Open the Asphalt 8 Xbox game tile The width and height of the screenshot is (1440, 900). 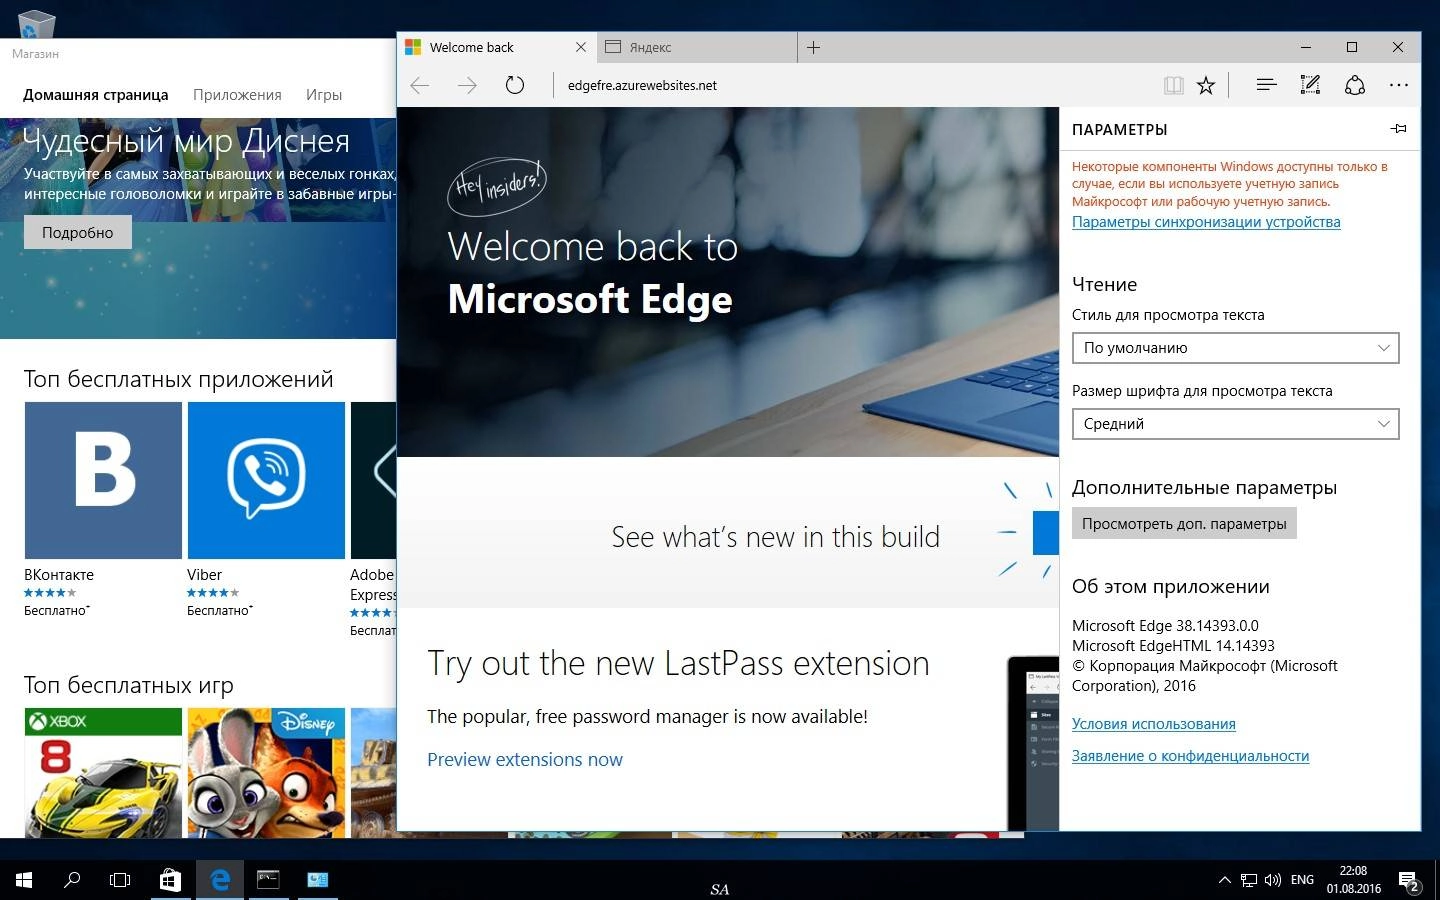103,772
